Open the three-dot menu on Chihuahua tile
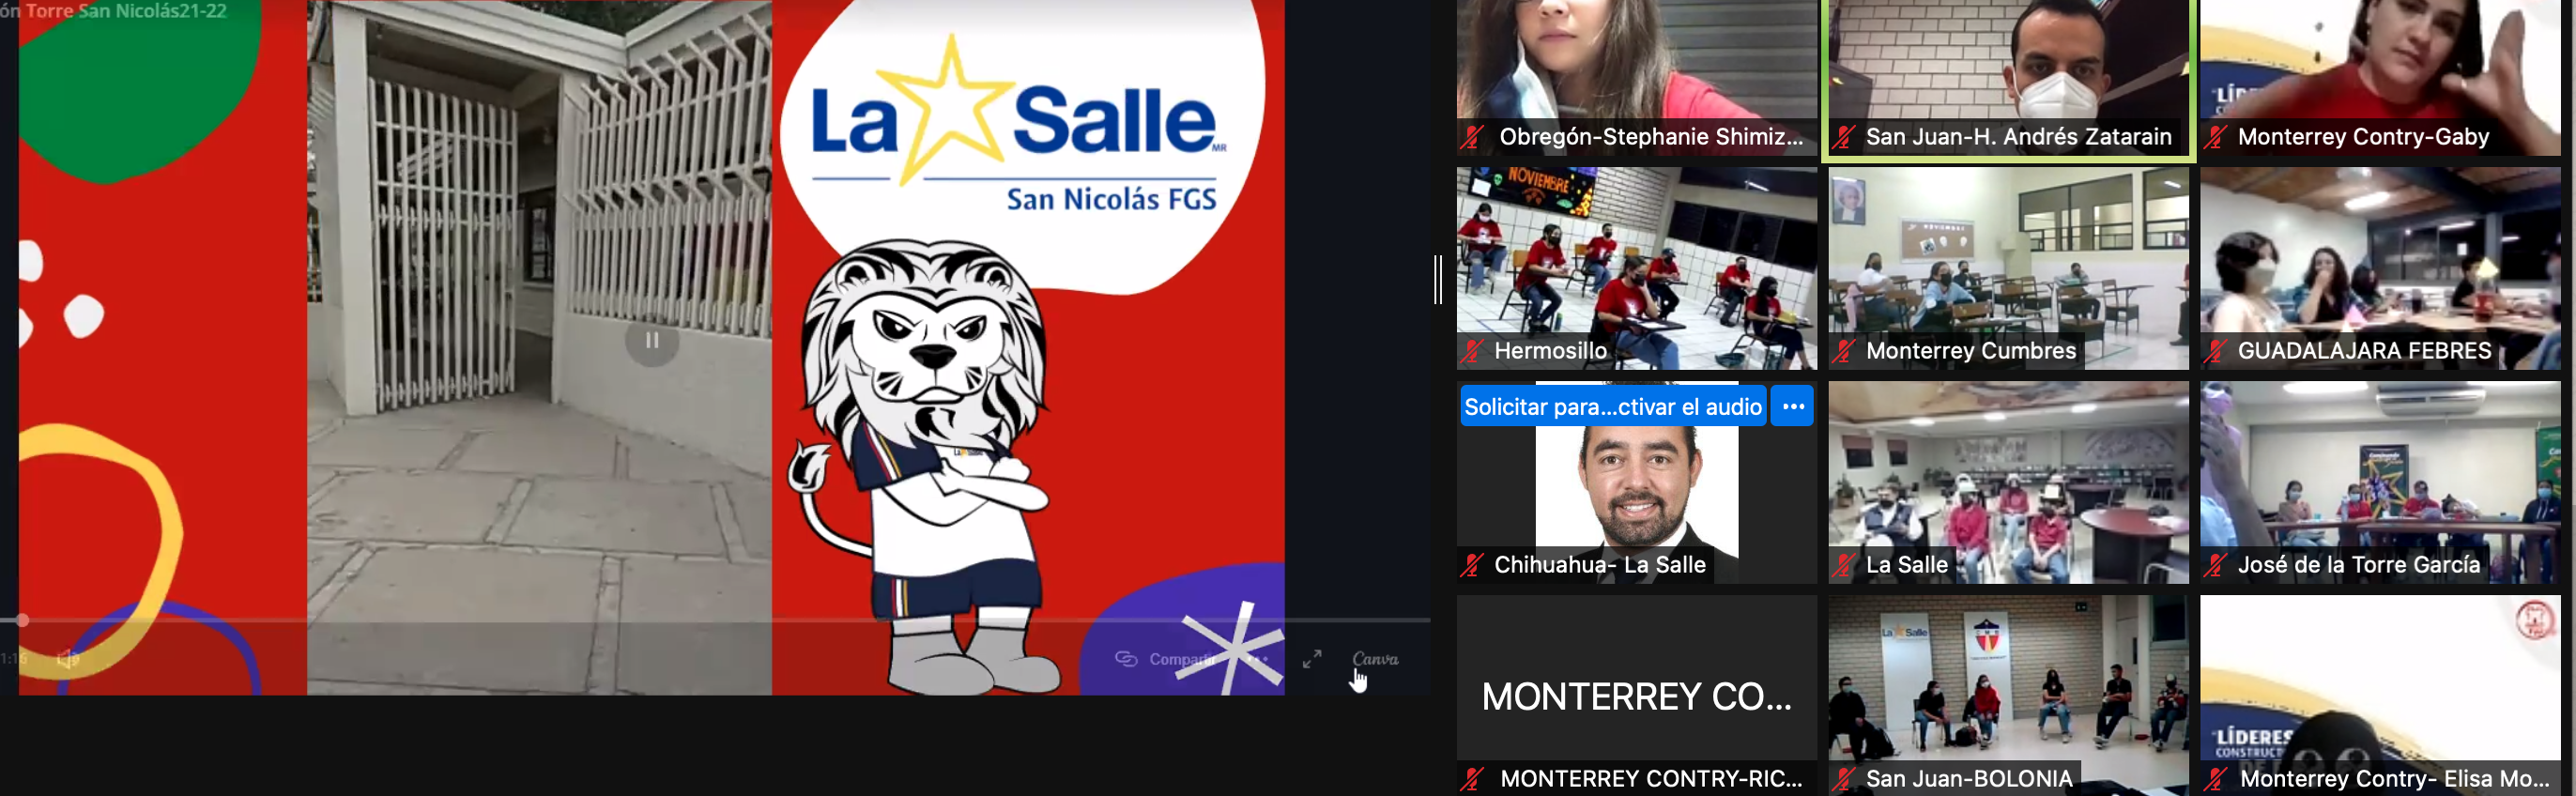 pyautogui.click(x=1792, y=406)
